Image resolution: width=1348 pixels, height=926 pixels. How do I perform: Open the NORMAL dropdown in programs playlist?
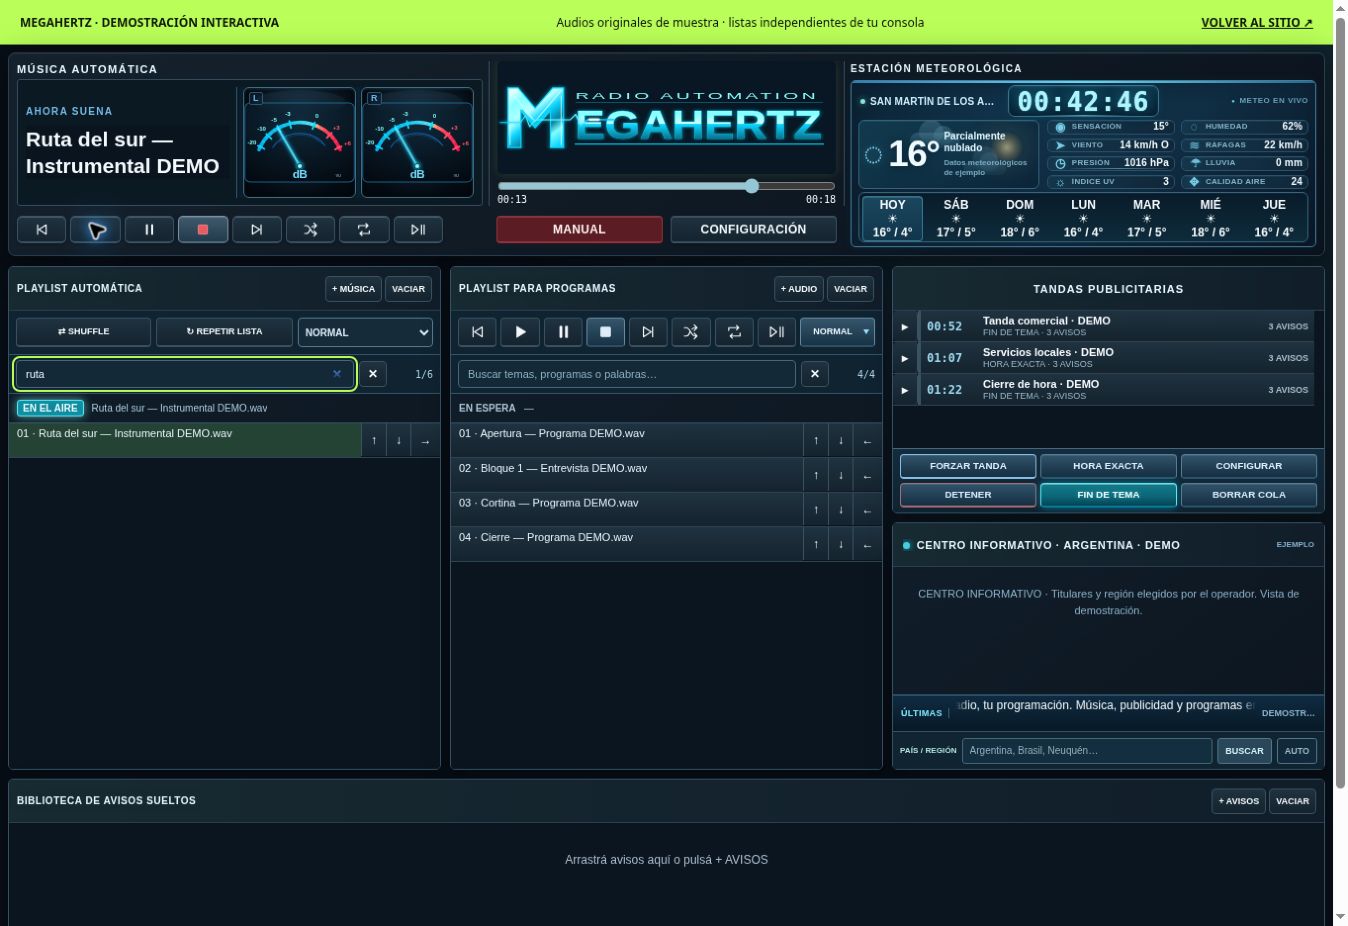pyautogui.click(x=838, y=332)
